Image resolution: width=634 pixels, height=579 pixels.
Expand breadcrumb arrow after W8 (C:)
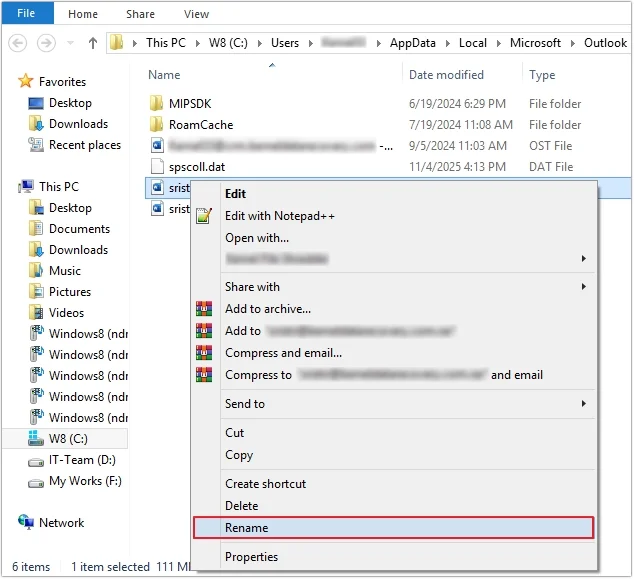point(260,43)
